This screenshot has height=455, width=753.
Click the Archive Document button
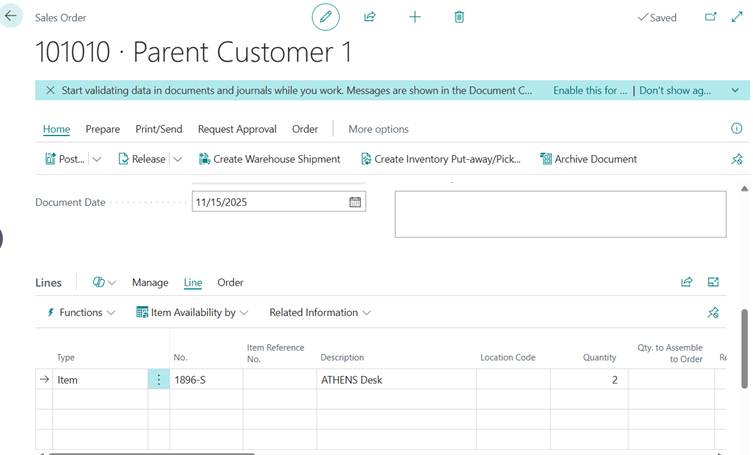(588, 159)
